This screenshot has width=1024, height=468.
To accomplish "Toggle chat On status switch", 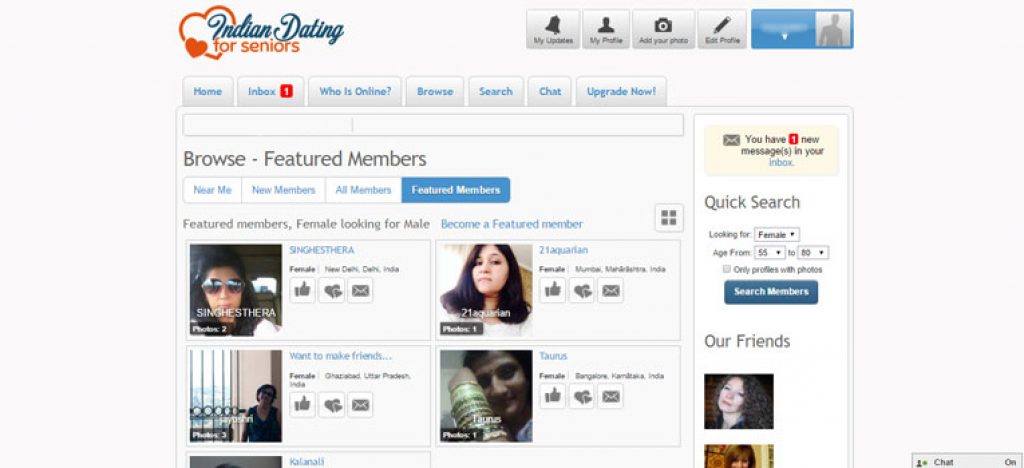I will click(1011, 461).
